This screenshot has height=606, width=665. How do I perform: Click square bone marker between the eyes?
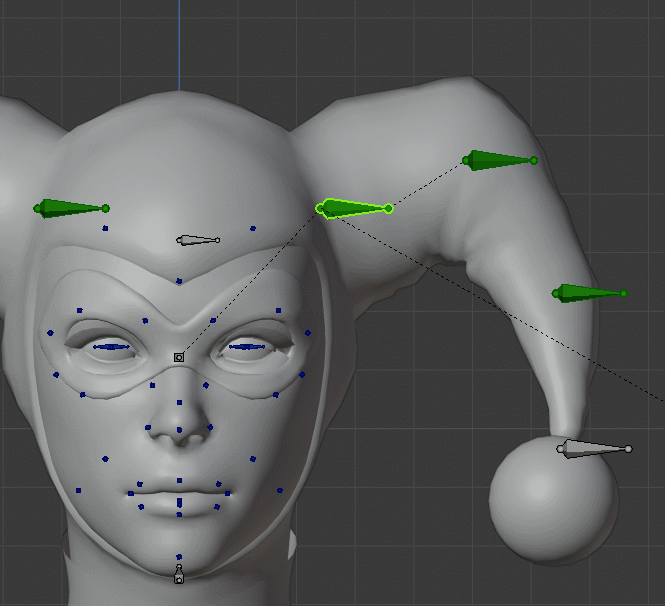pyautogui.click(x=179, y=357)
